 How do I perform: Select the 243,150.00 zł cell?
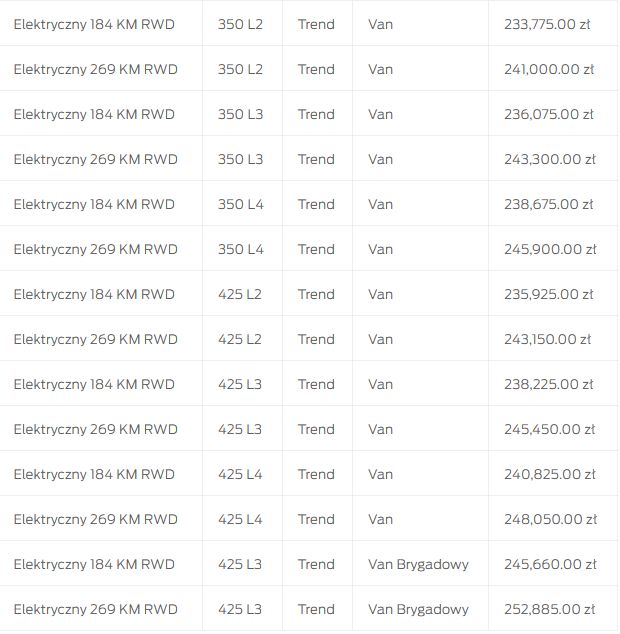549,339
